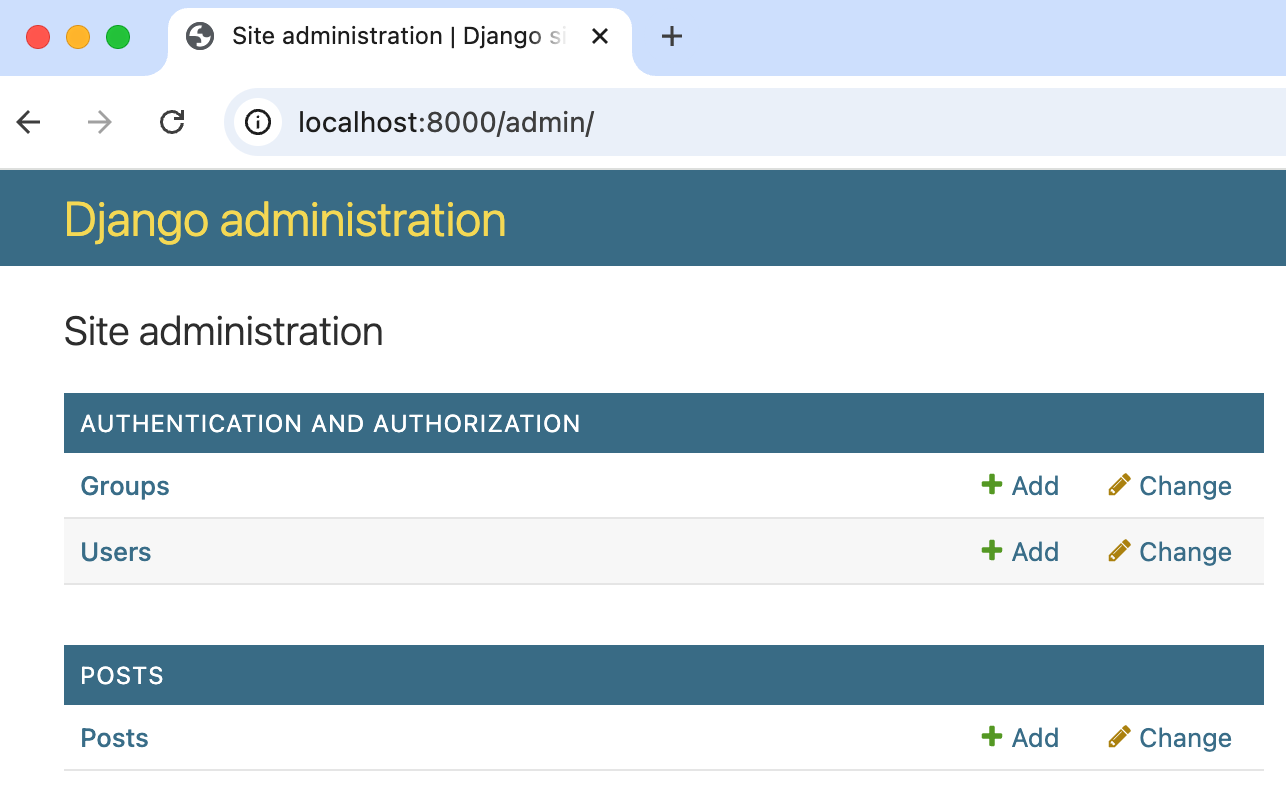Select the Site administration browser tab

coord(400,40)
